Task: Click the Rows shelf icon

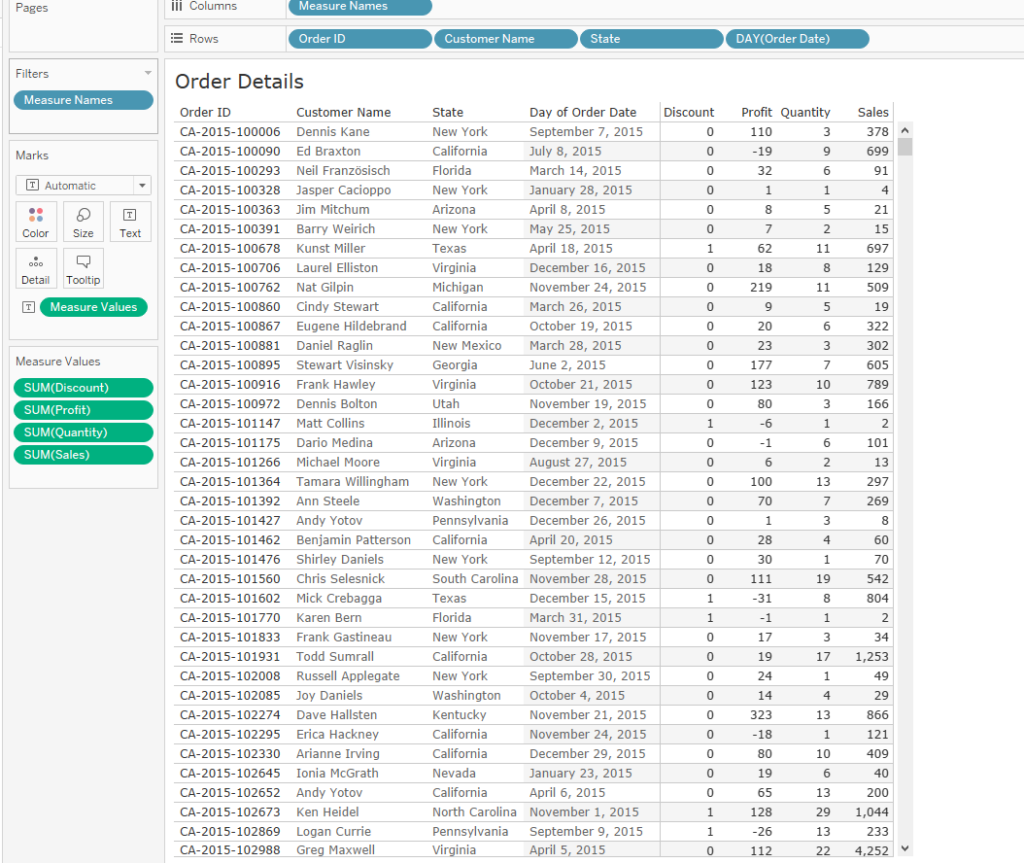Action: pos(177,39)
